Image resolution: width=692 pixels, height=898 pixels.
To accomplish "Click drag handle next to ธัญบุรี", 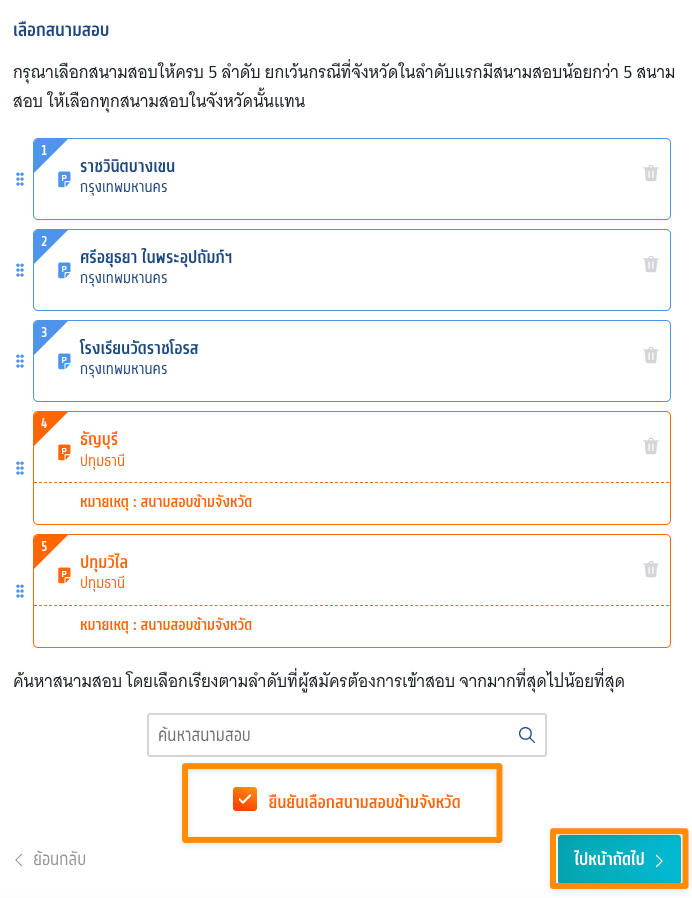I will tap(20, 468).
